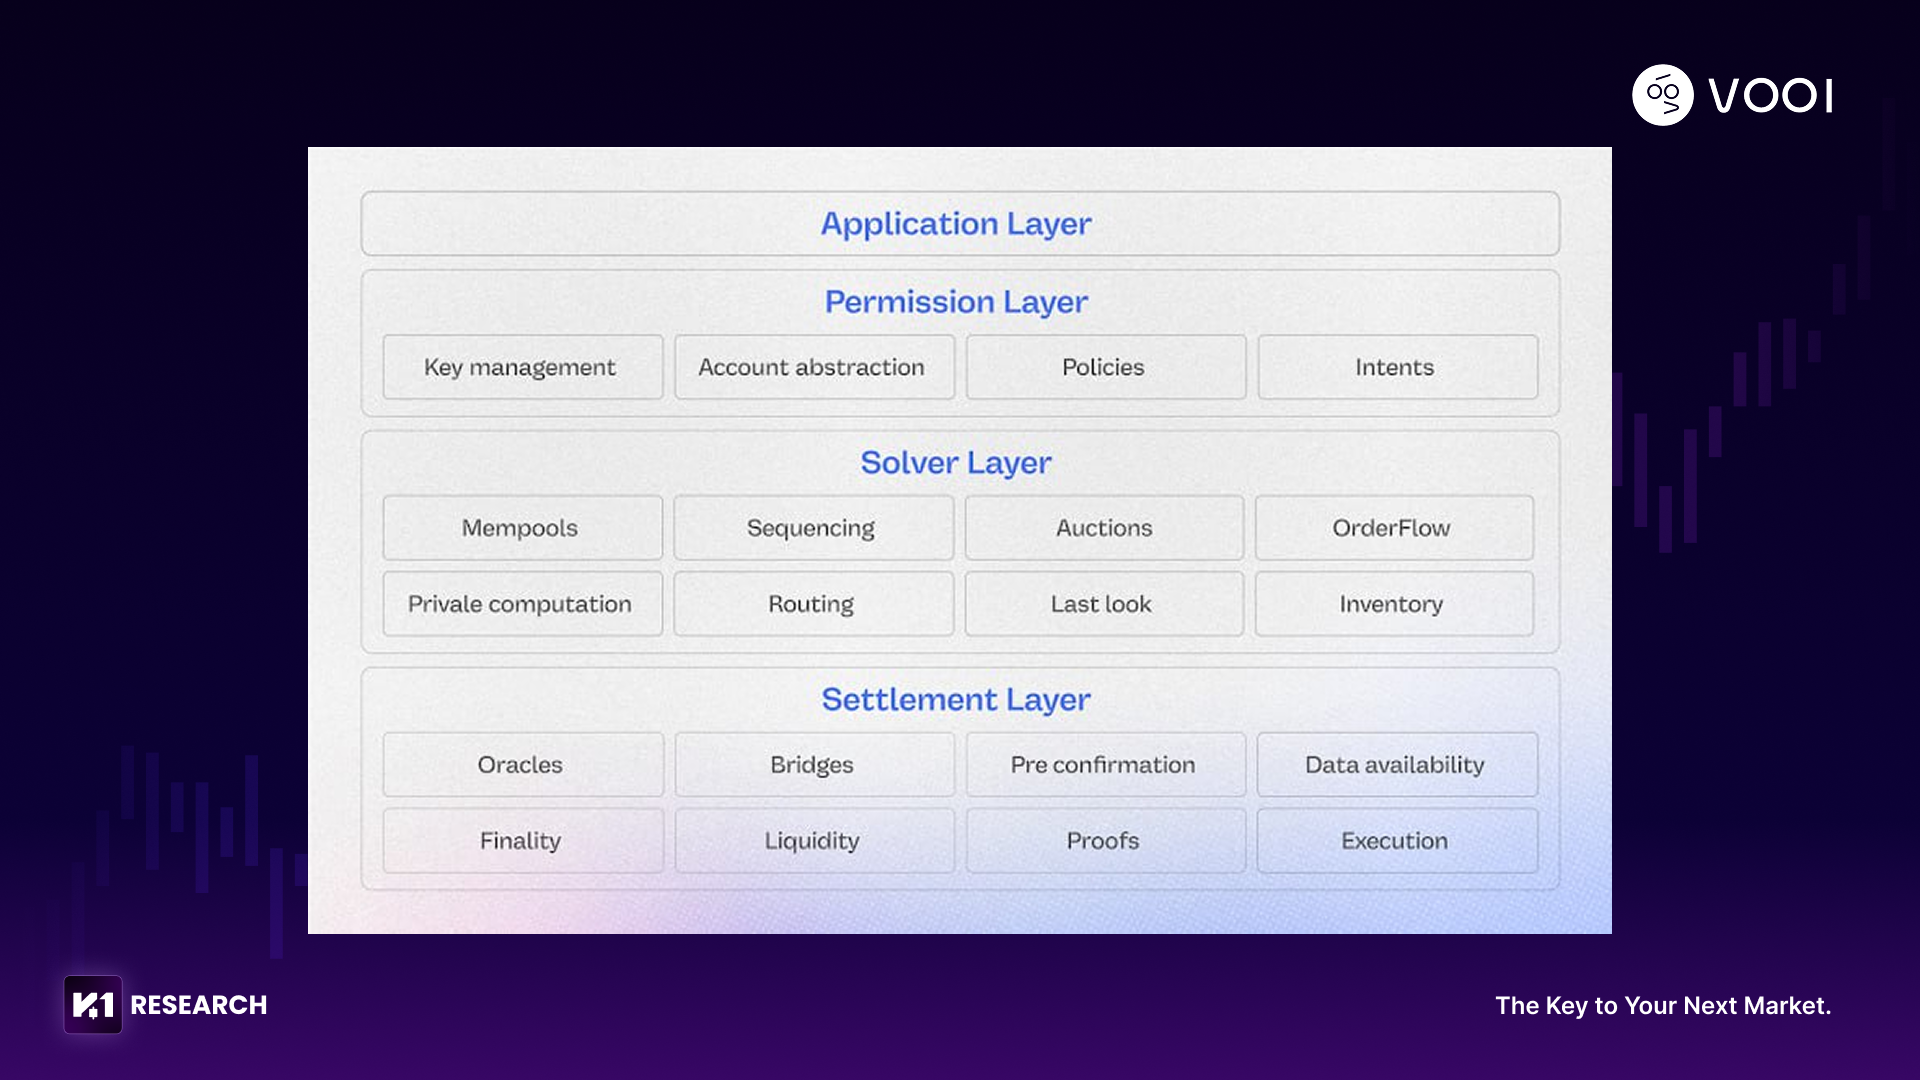The image size is (1920, 1080).
Task: Click the Sequencing box
Action: tap(812, 528)
